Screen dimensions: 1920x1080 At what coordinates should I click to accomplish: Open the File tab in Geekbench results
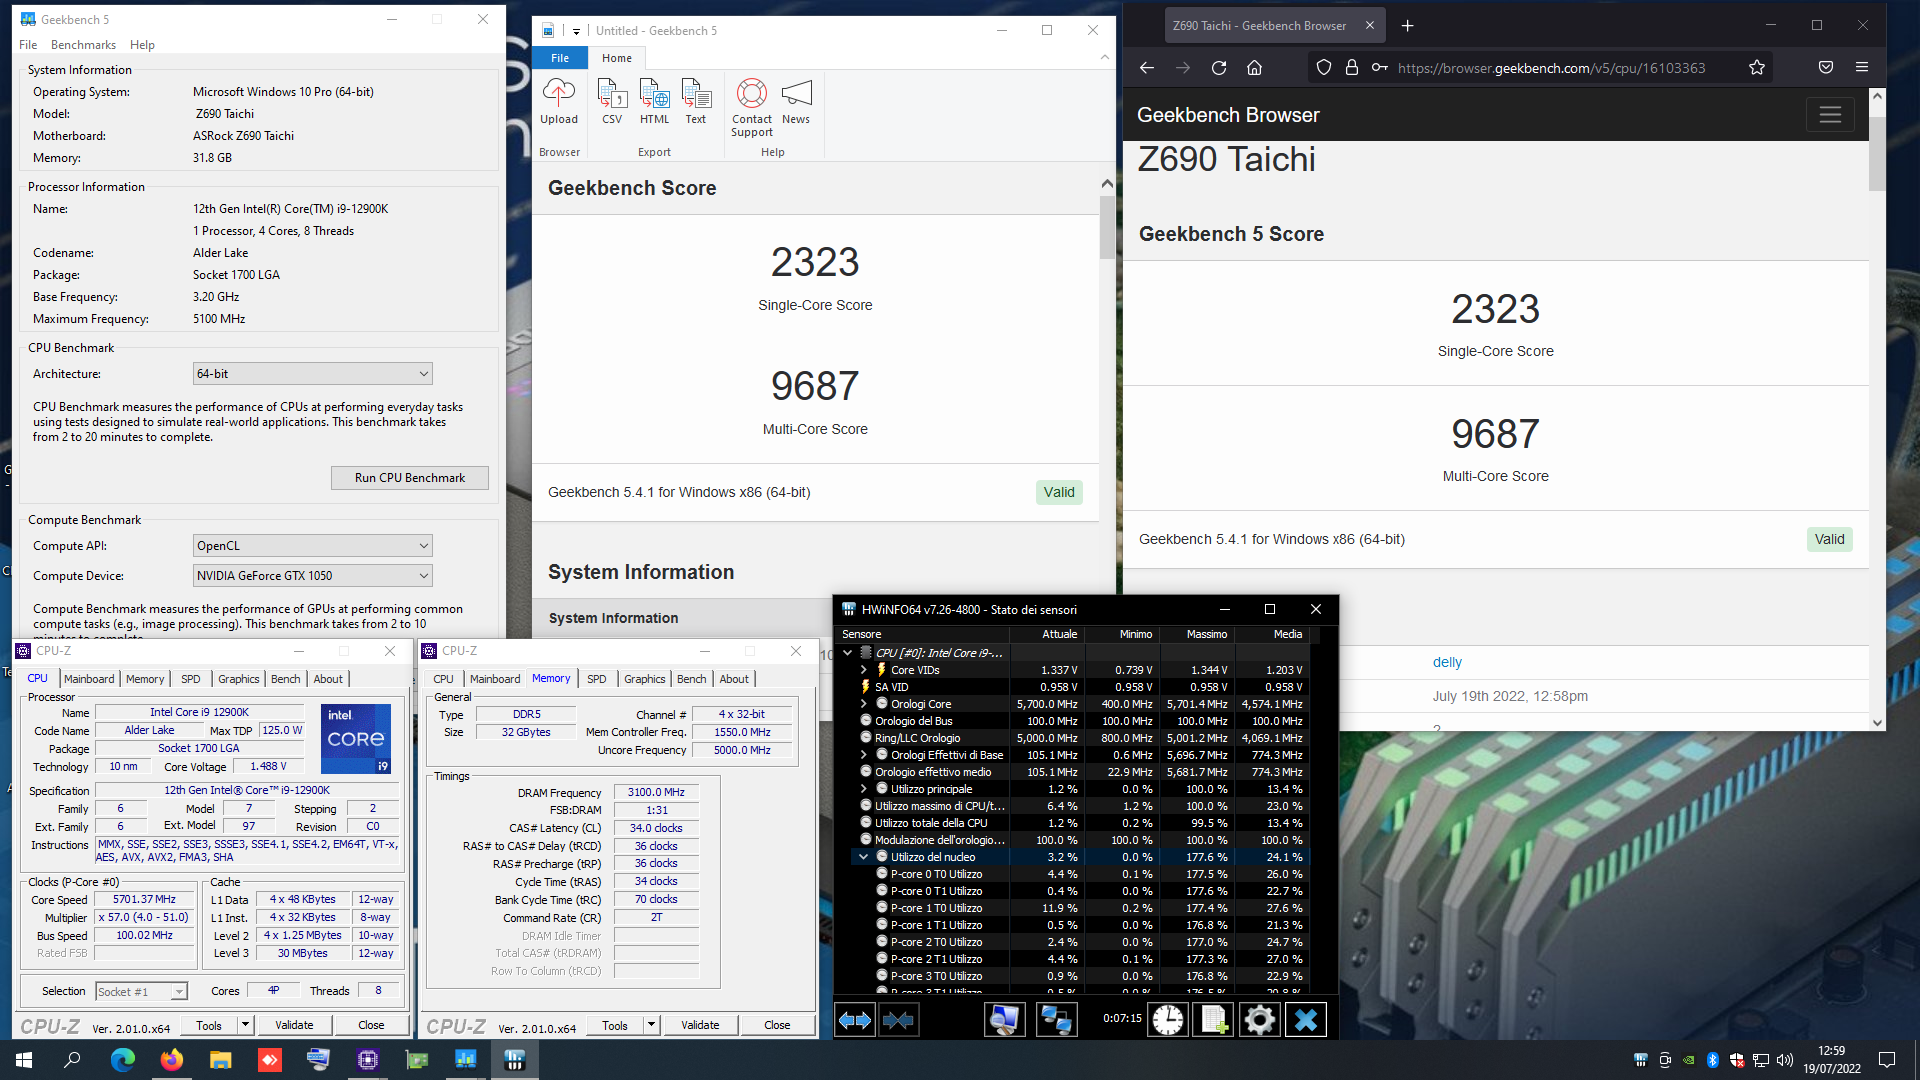pyautogui.click(x=560, y=58)
